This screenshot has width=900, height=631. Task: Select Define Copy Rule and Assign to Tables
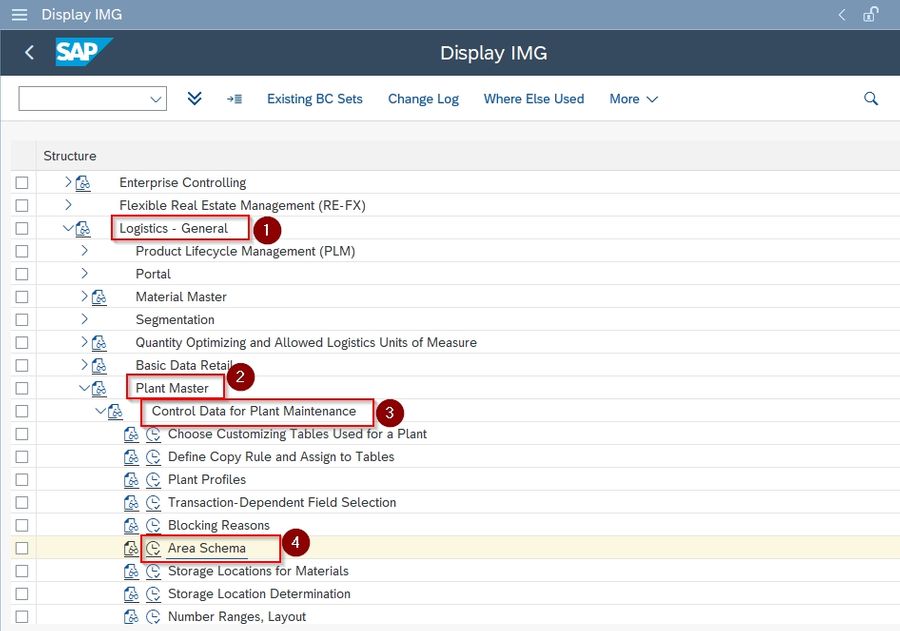point(281,457)
